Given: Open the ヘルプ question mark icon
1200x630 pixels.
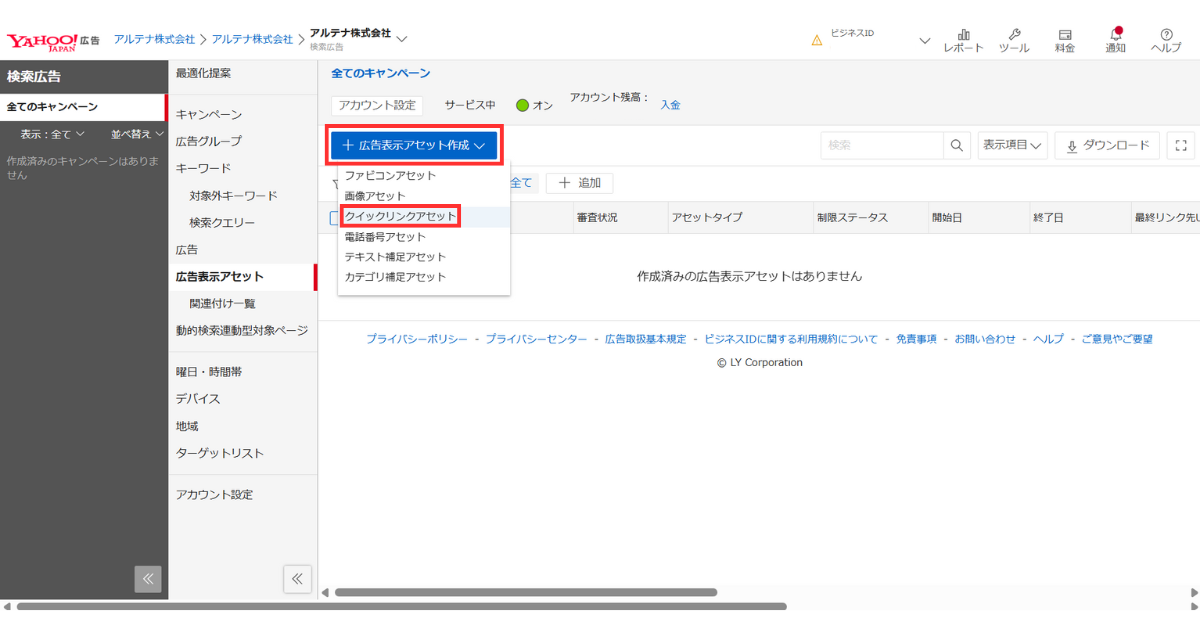Looking at the screenshot, I should pyautogui.click(x=1166, y=40).
